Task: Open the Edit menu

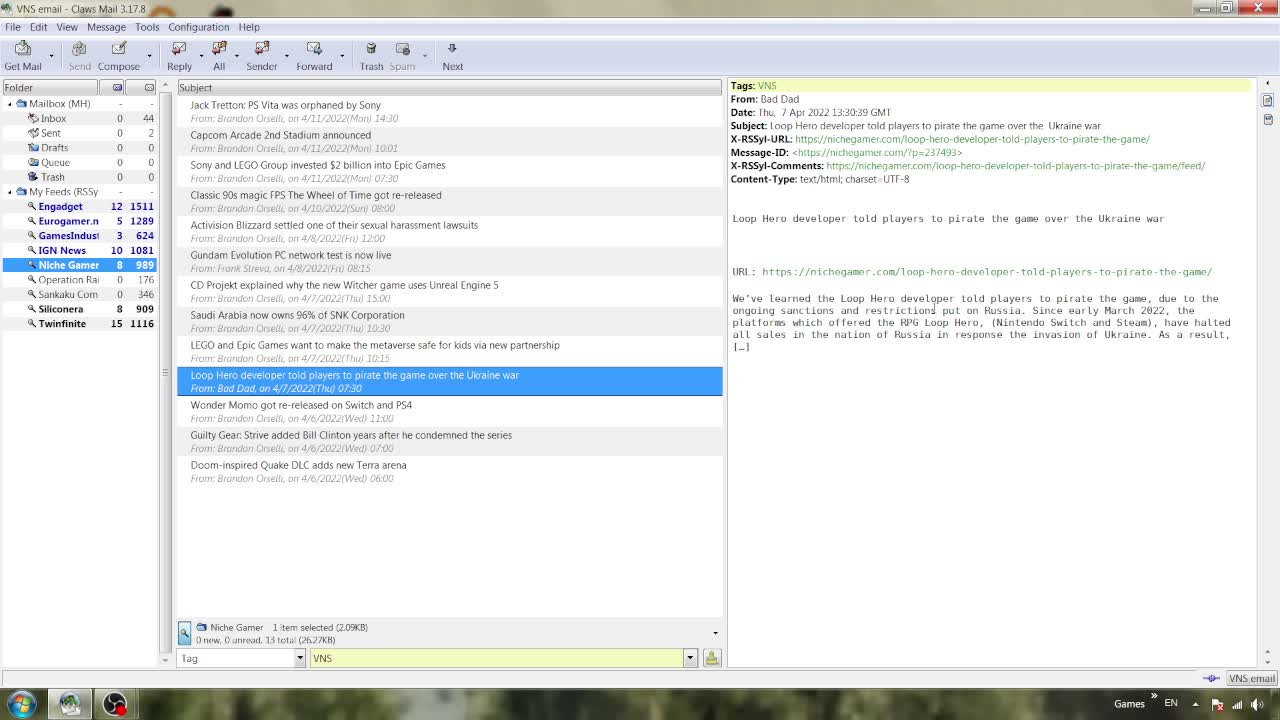Action: click(x=38, y=27)
